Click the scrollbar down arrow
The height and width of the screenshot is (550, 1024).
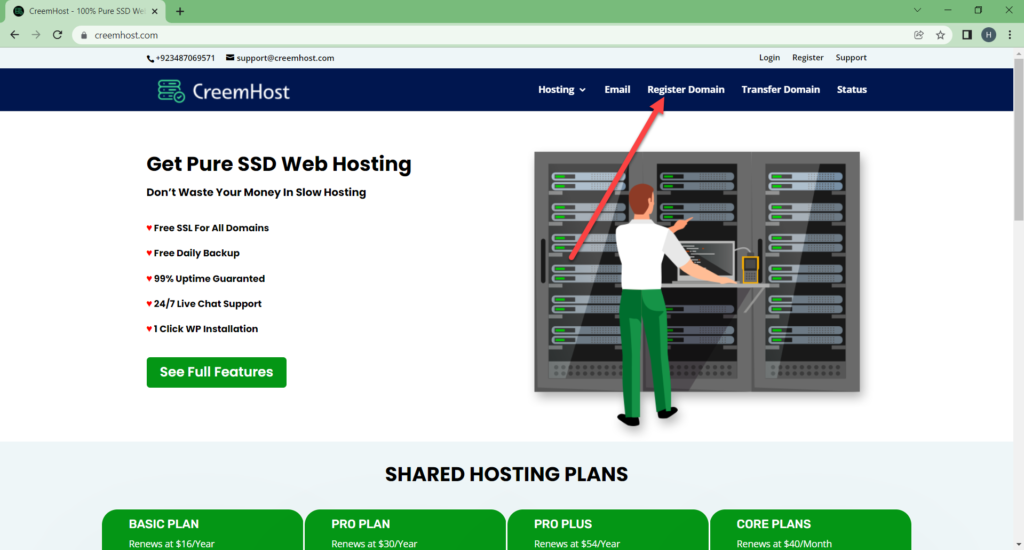click(x=1018, y=545)
